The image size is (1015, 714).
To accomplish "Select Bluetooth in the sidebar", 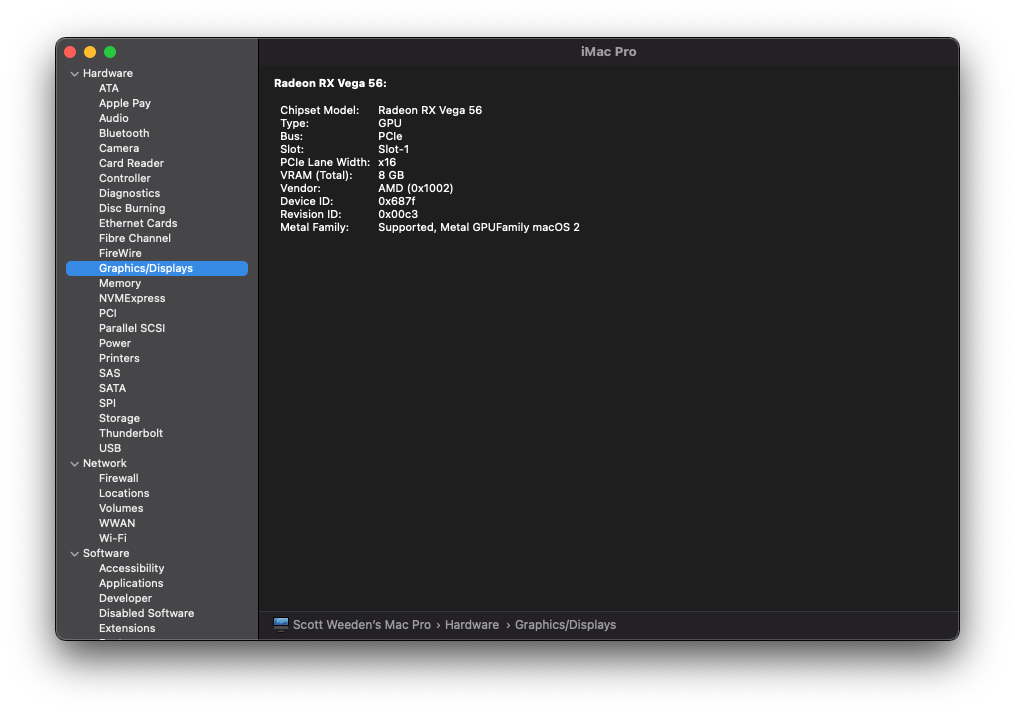I will [124, 133].
